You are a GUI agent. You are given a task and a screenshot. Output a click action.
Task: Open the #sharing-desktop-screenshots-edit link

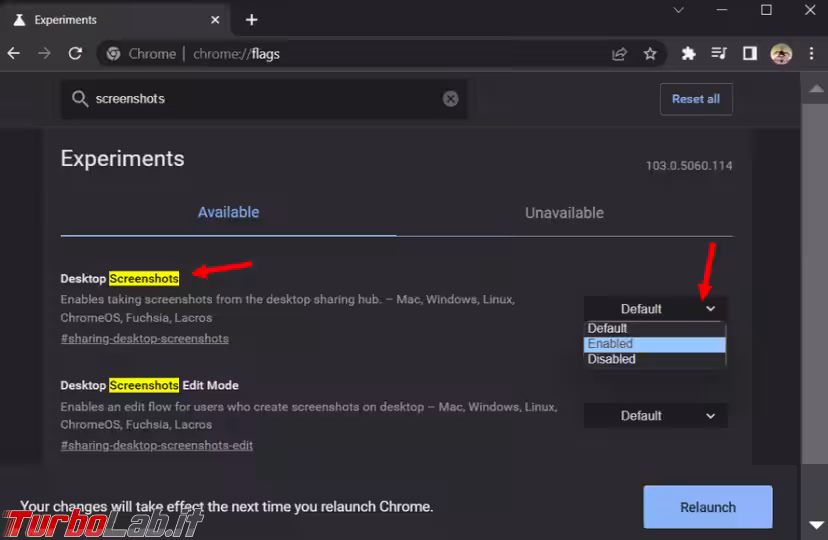point(157,446)
